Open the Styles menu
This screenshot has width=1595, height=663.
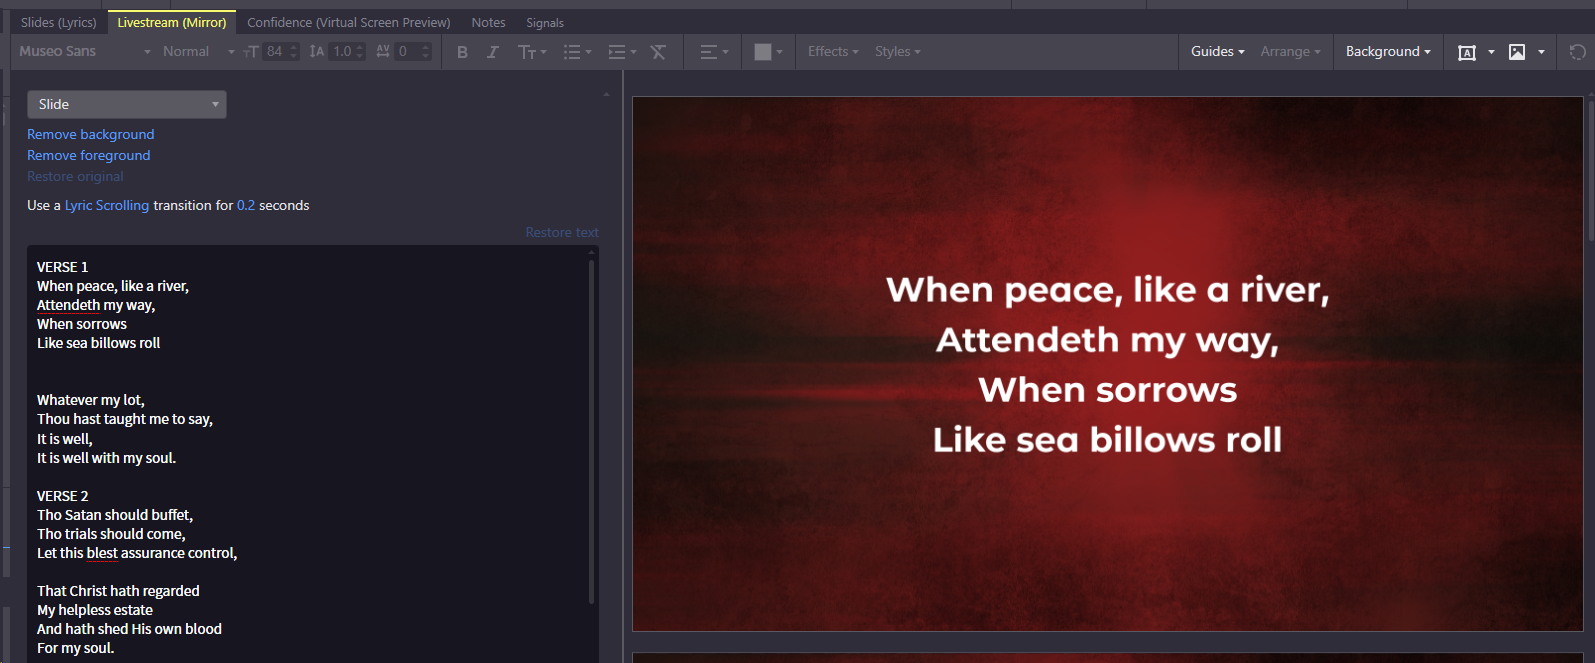897,51
